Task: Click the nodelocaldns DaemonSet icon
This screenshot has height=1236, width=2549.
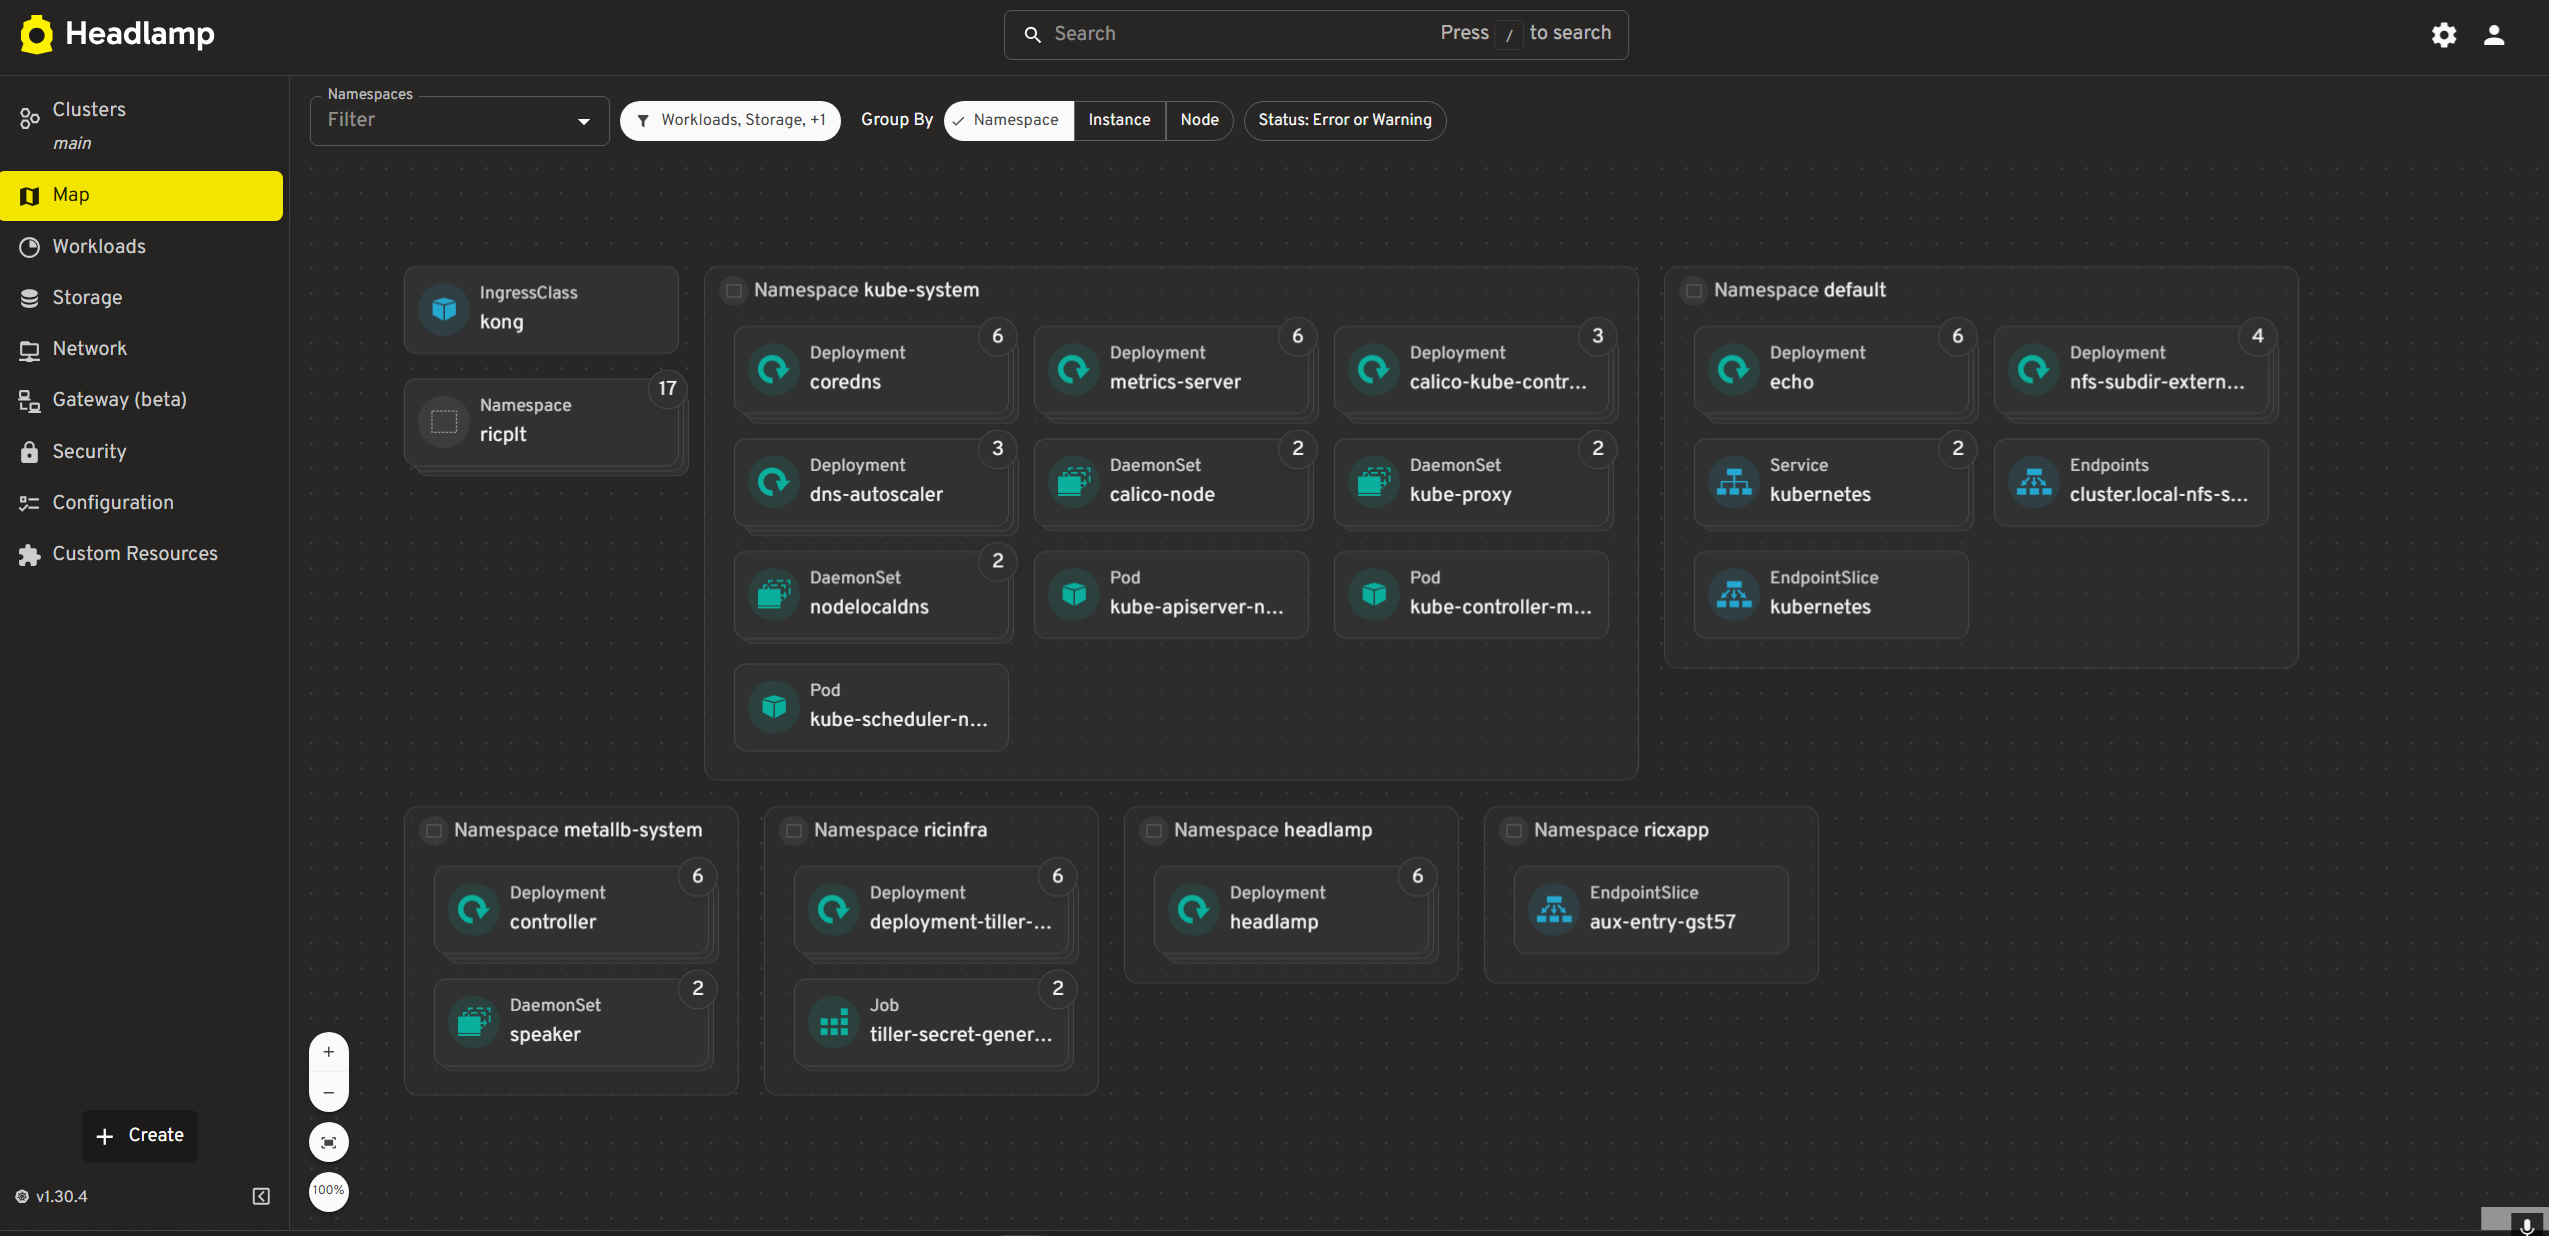Action: tap(774, 594)
